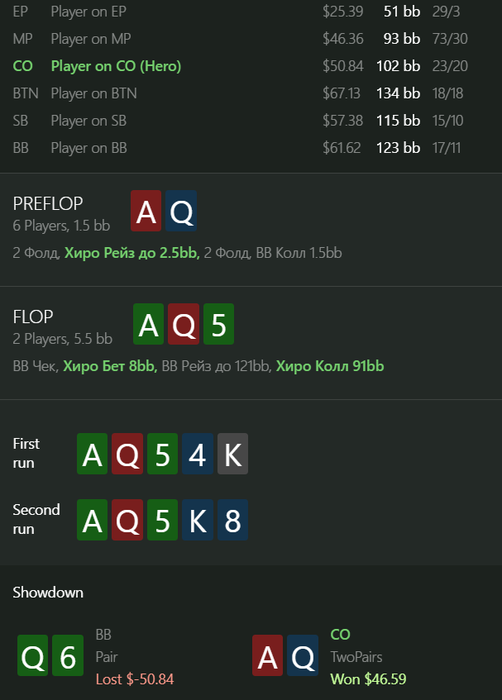Click the blue Queen card in PREFLOP

(x=181, y=211)
